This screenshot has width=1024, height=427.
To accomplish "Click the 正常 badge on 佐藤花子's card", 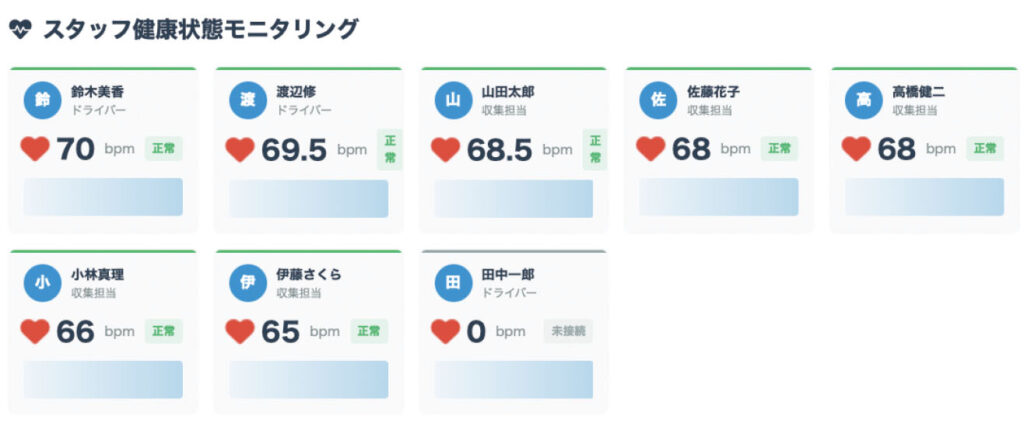I will click(779, 148).
